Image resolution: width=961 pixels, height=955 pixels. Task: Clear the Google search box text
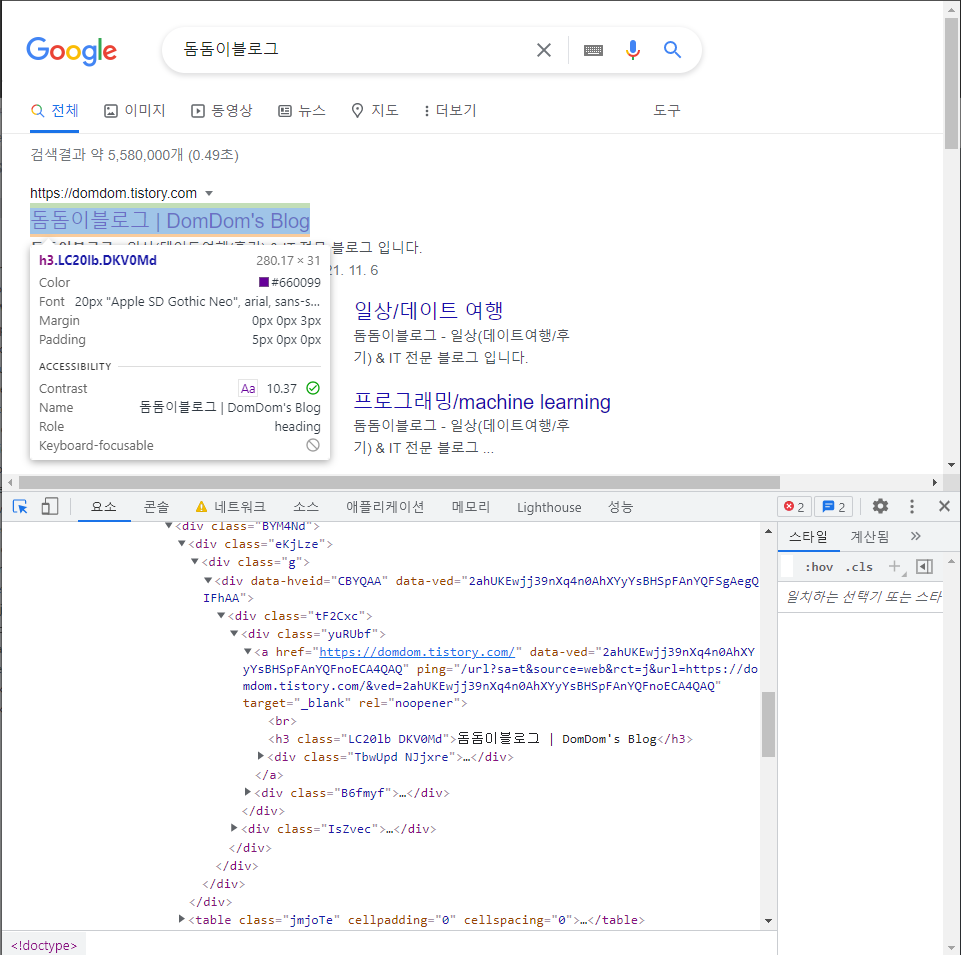pyautogui.click(x=544, y=50)
